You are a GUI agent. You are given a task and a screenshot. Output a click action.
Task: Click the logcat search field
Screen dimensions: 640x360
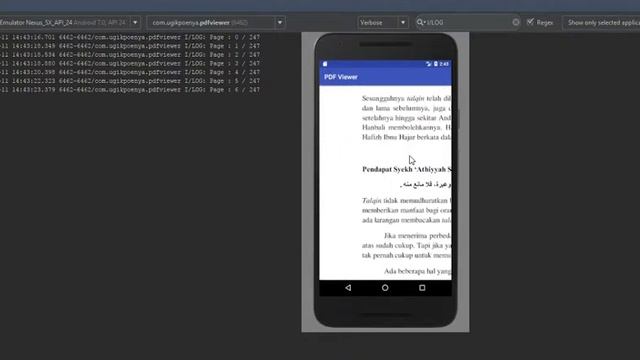click(467, 22)
